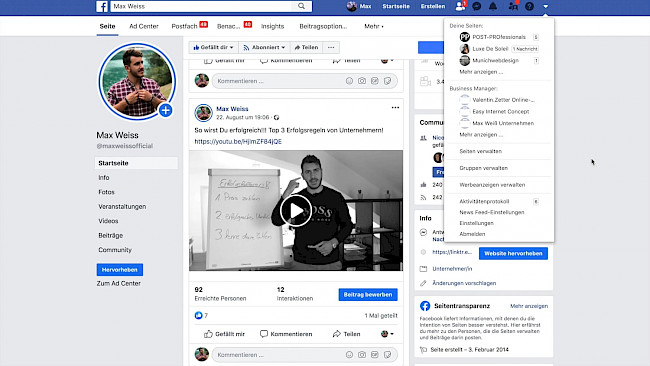Click Kommentieren under the video post

pyautogui.click(x=286, y=334)
